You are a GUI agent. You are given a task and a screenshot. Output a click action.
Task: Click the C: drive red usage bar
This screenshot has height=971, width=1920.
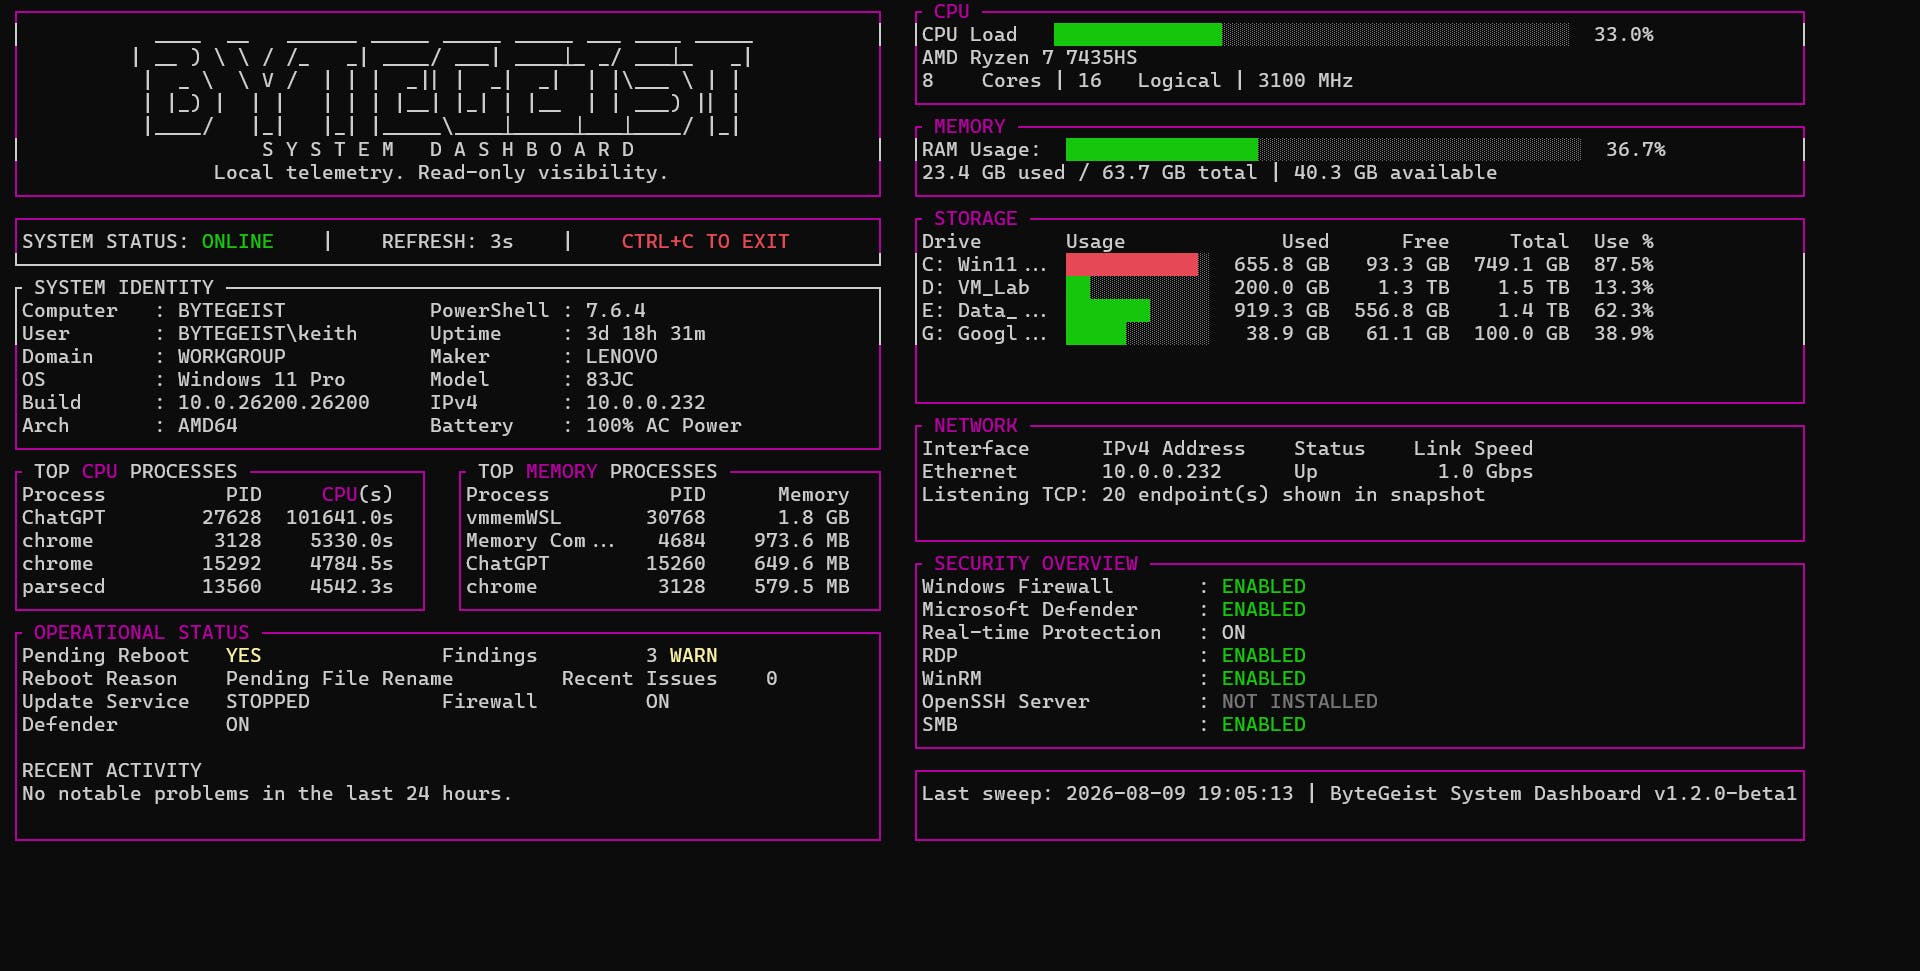(1132, 264)
